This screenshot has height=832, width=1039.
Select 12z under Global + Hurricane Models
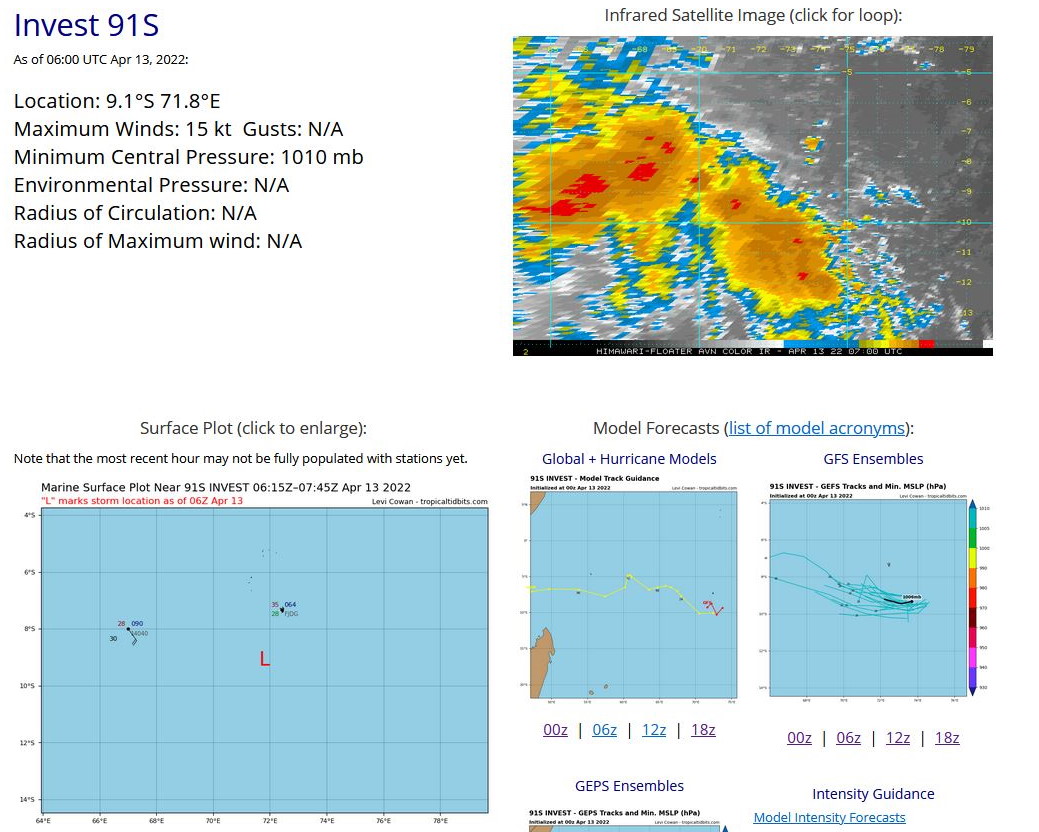pos(654,730)
